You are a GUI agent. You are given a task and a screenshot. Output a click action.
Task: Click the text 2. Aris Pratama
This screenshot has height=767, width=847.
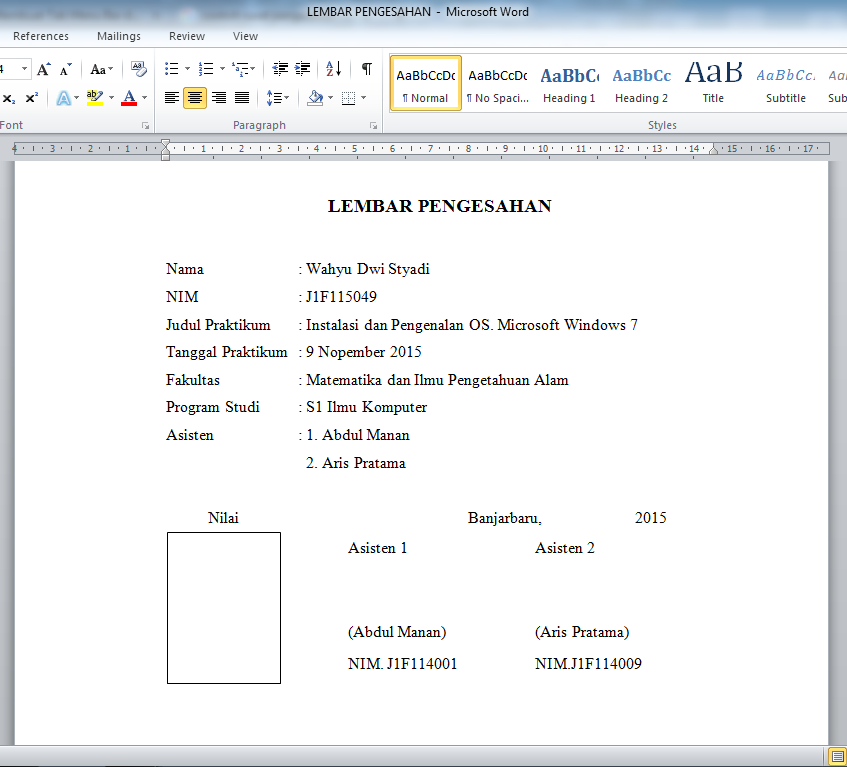pyautogui.click(x=355, y=463)
